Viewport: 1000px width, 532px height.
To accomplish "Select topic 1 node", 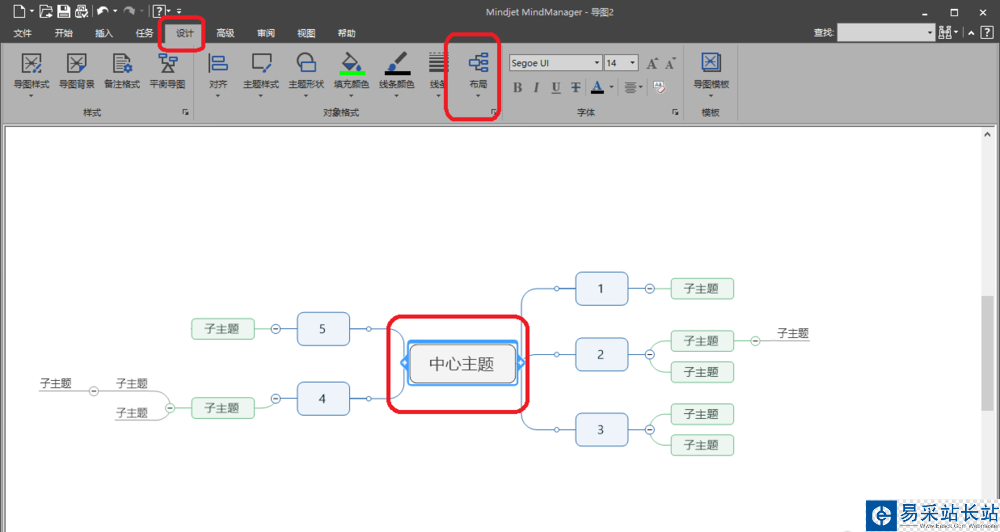I will click(x=601, y=288).
